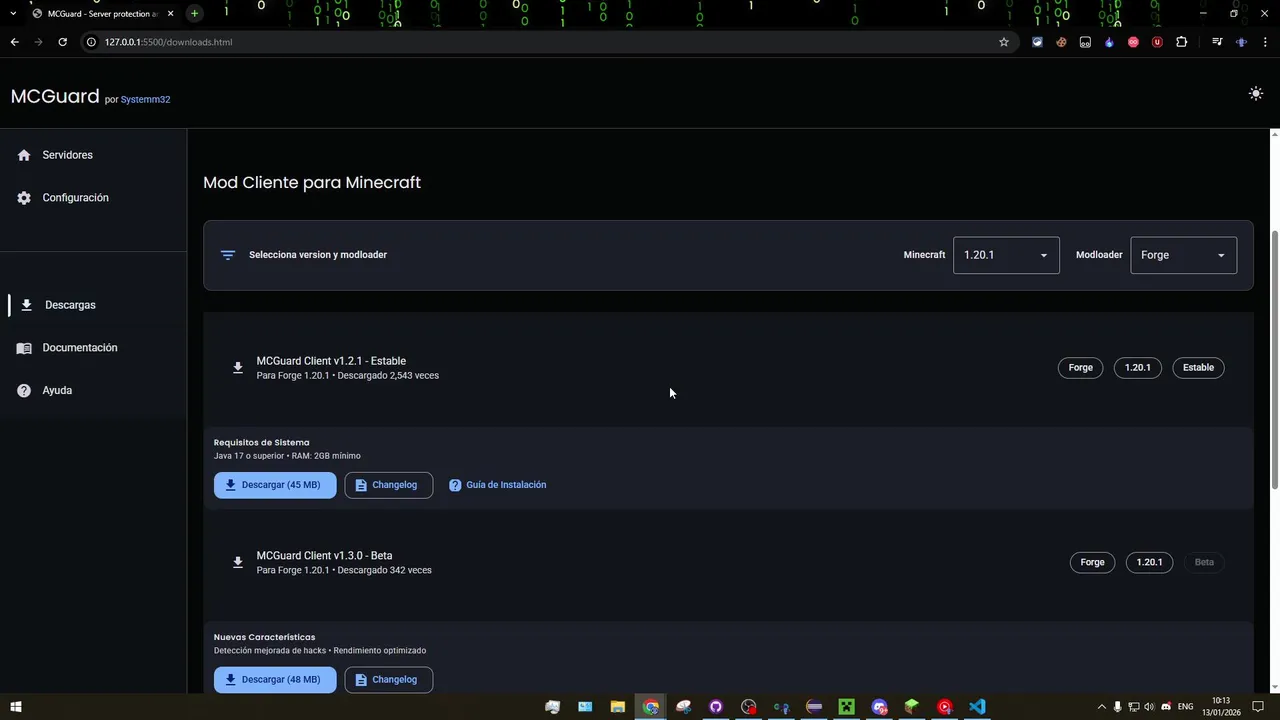
Task: Open Chrome from the taskbar
Action: 651,707
